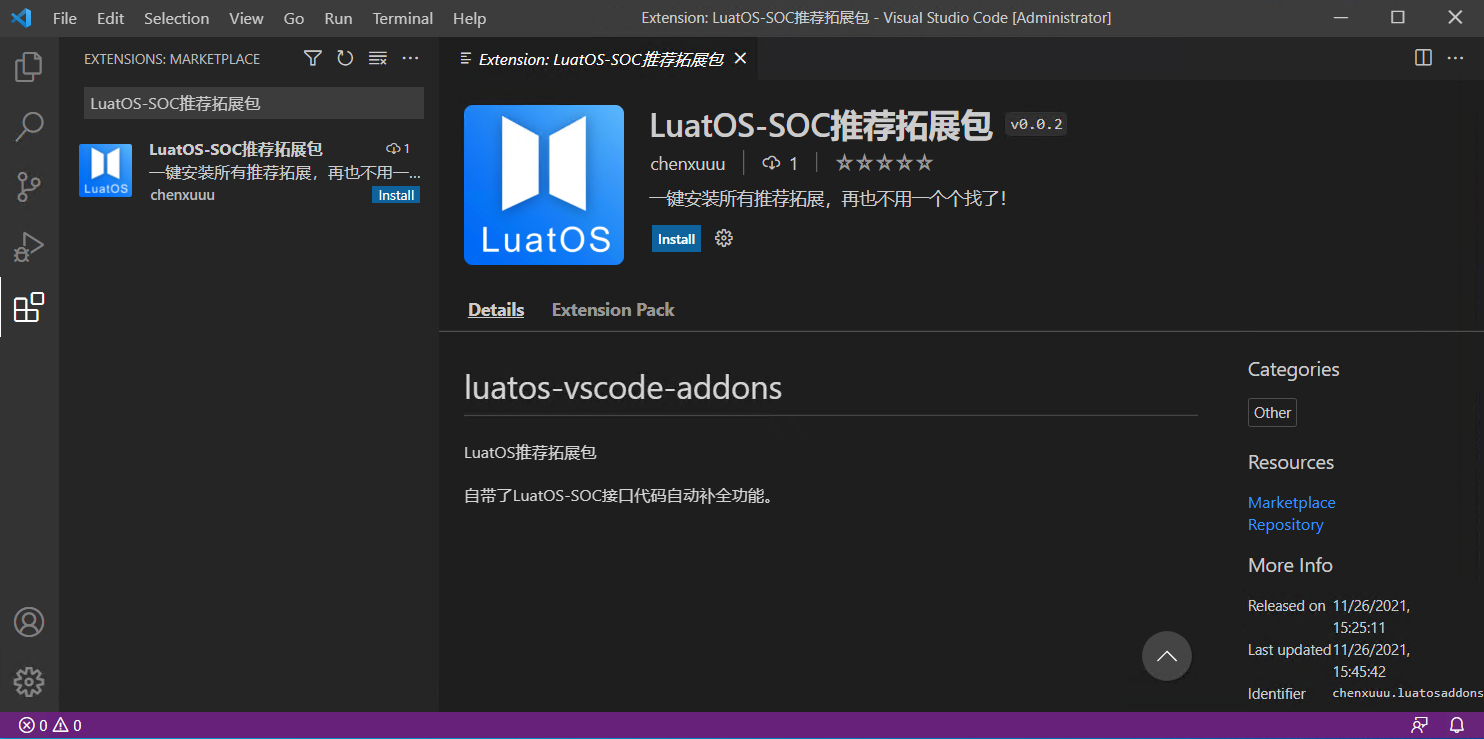
Task: Open the Accounts icon in activity bar
Action: tap(29, 622)
